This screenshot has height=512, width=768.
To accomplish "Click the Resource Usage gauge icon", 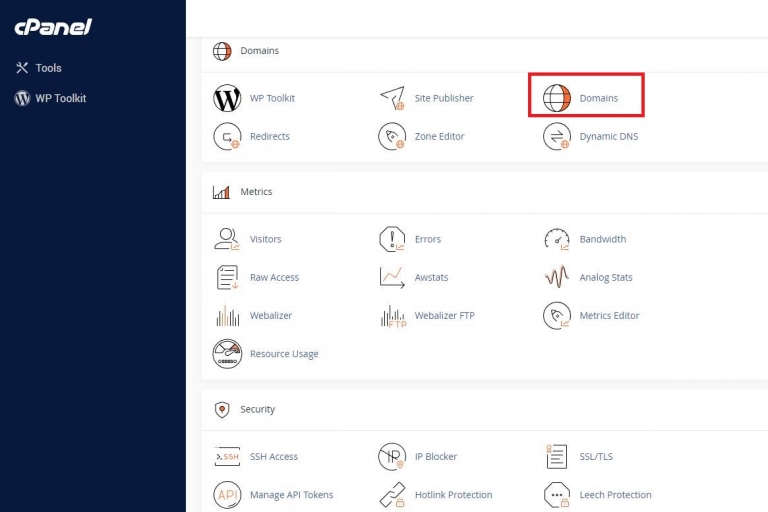I will [x=227, y=354].
